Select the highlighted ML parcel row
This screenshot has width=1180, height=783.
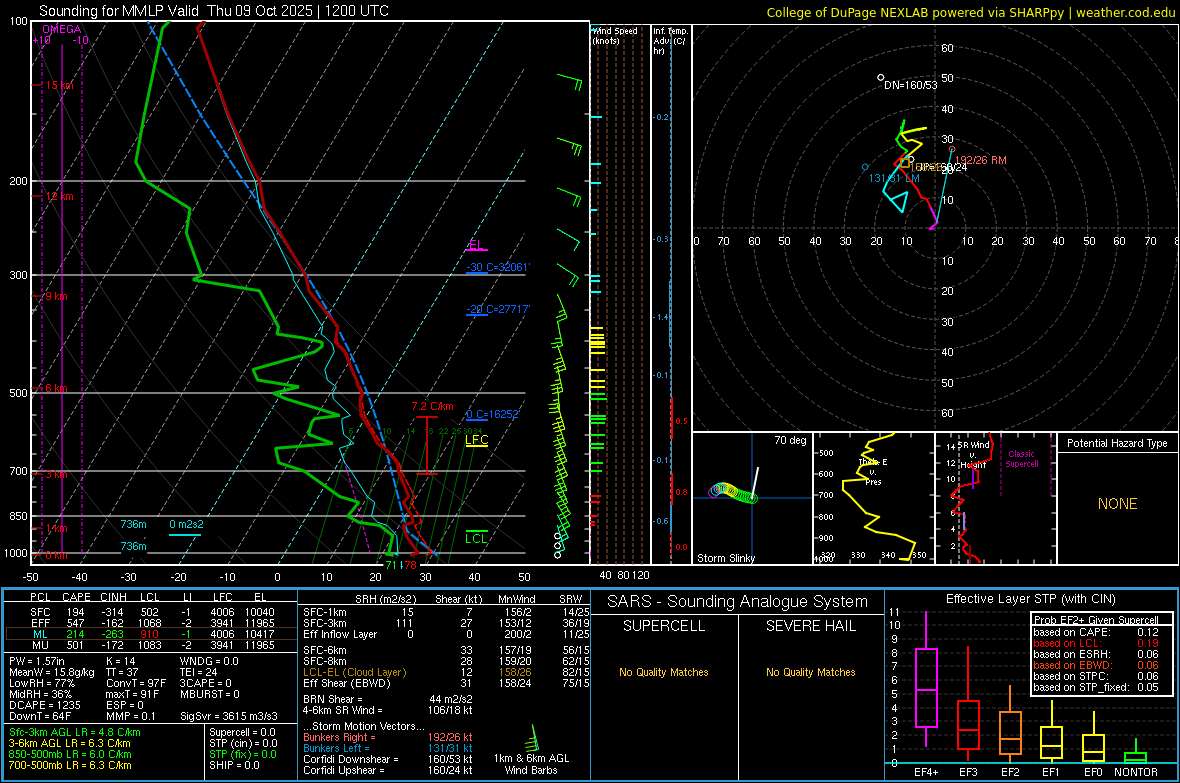[x=151, y=634]
